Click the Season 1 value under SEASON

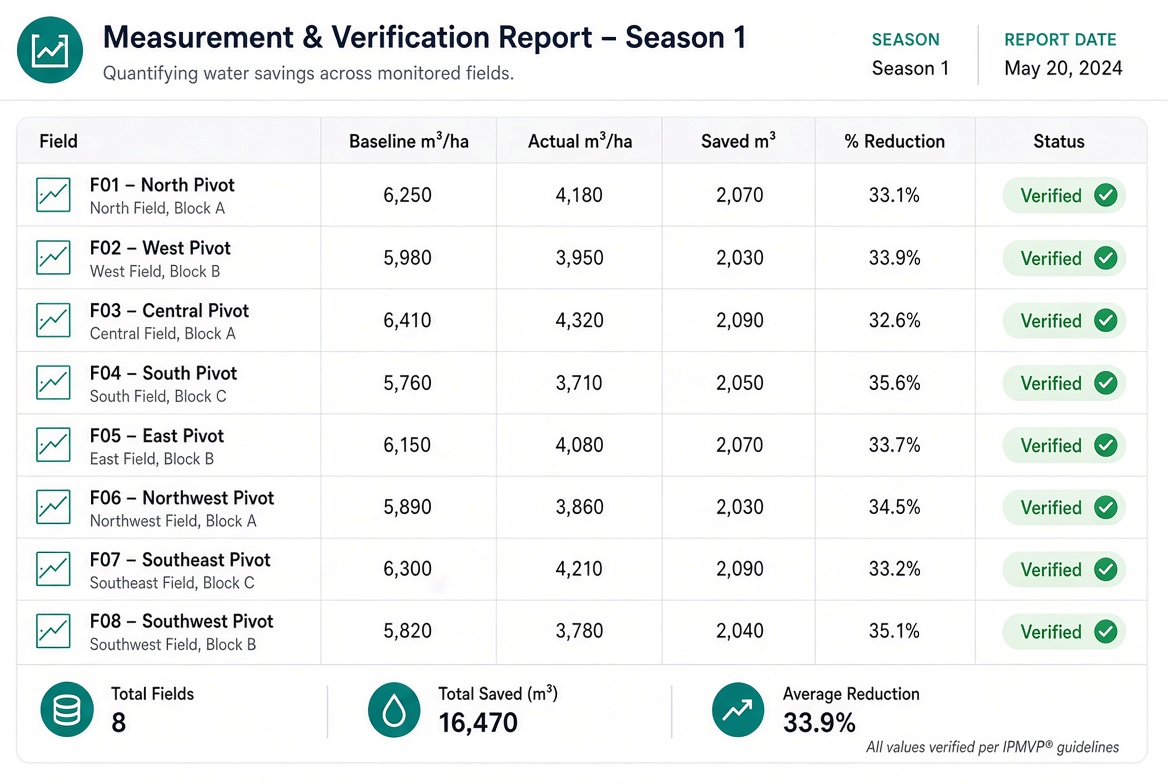(910, 69)
